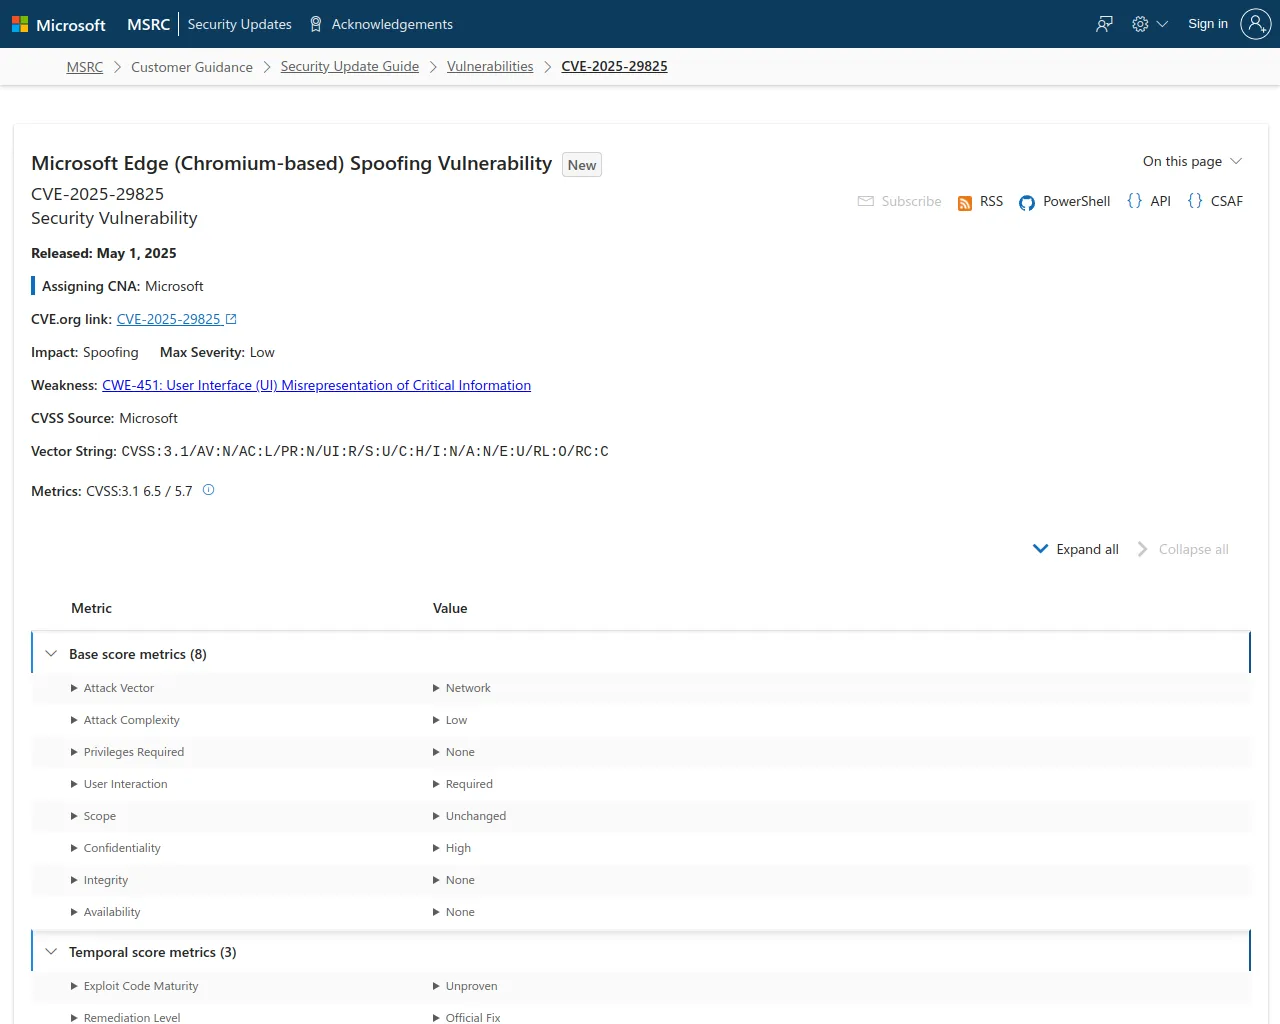1280x1024 pixels.
Task: Open the On this page dropdown
Action: coord(1192,161)
